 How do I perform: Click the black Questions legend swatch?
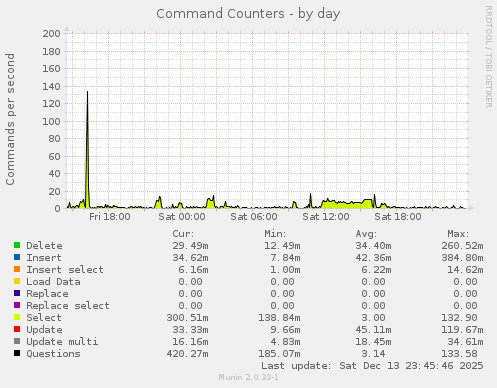click(17, 353)
